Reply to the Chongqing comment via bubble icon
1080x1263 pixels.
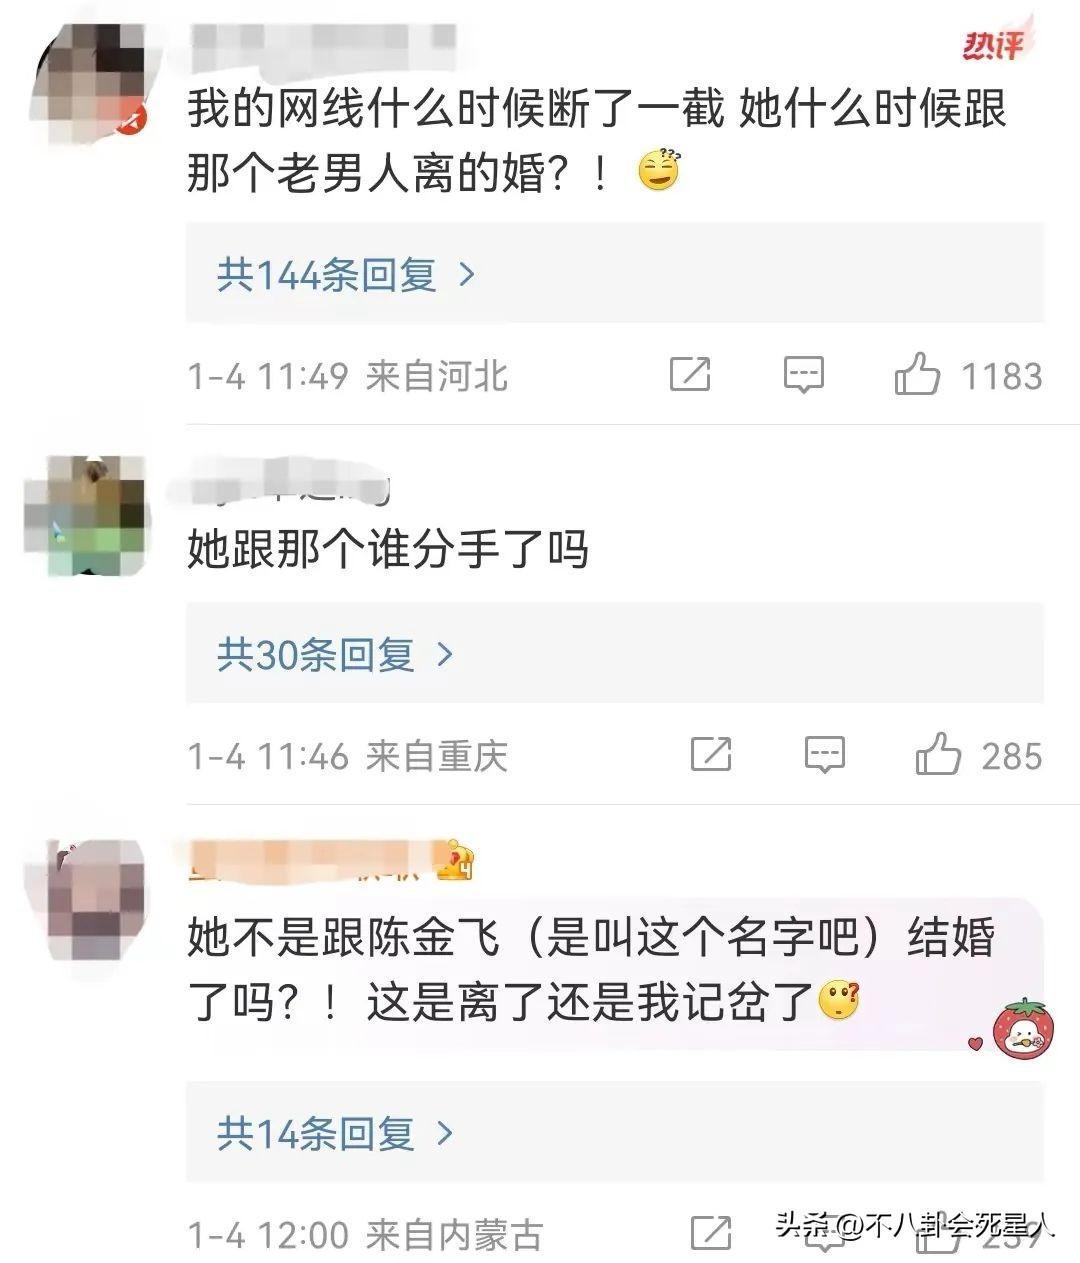click(825, 755)
